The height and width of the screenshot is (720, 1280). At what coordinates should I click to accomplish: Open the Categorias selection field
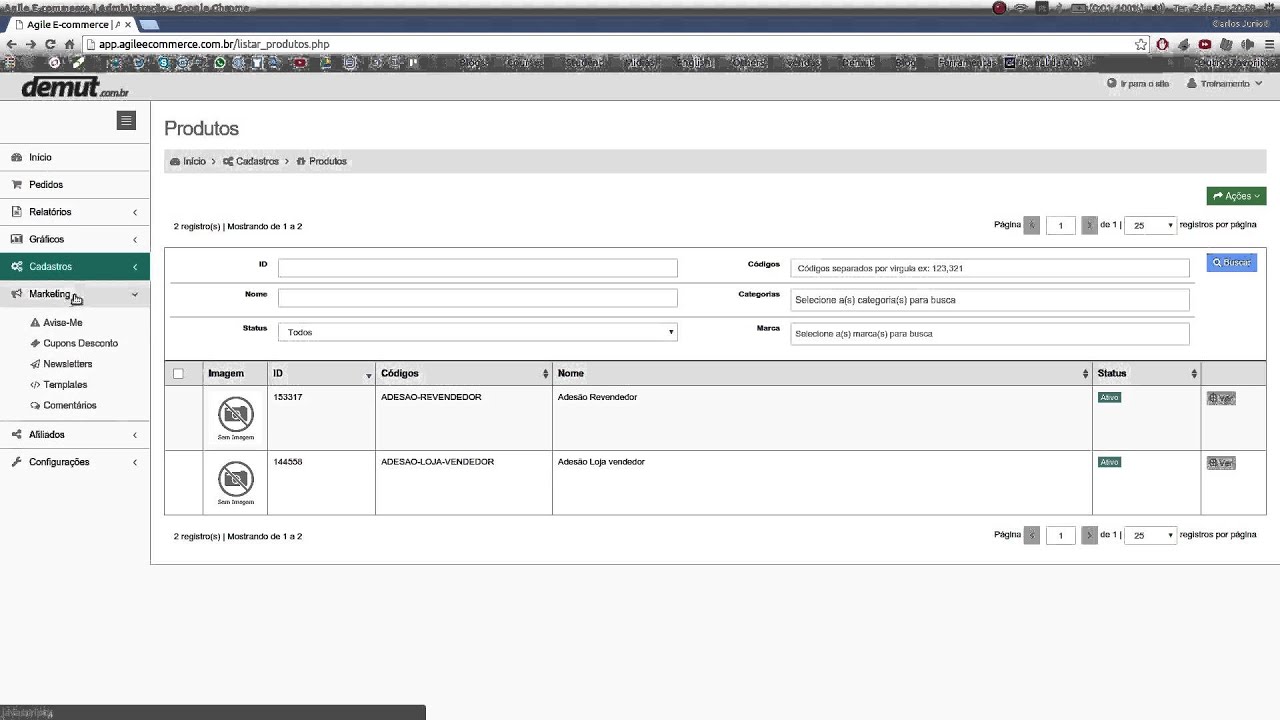[x=990, y=300]
